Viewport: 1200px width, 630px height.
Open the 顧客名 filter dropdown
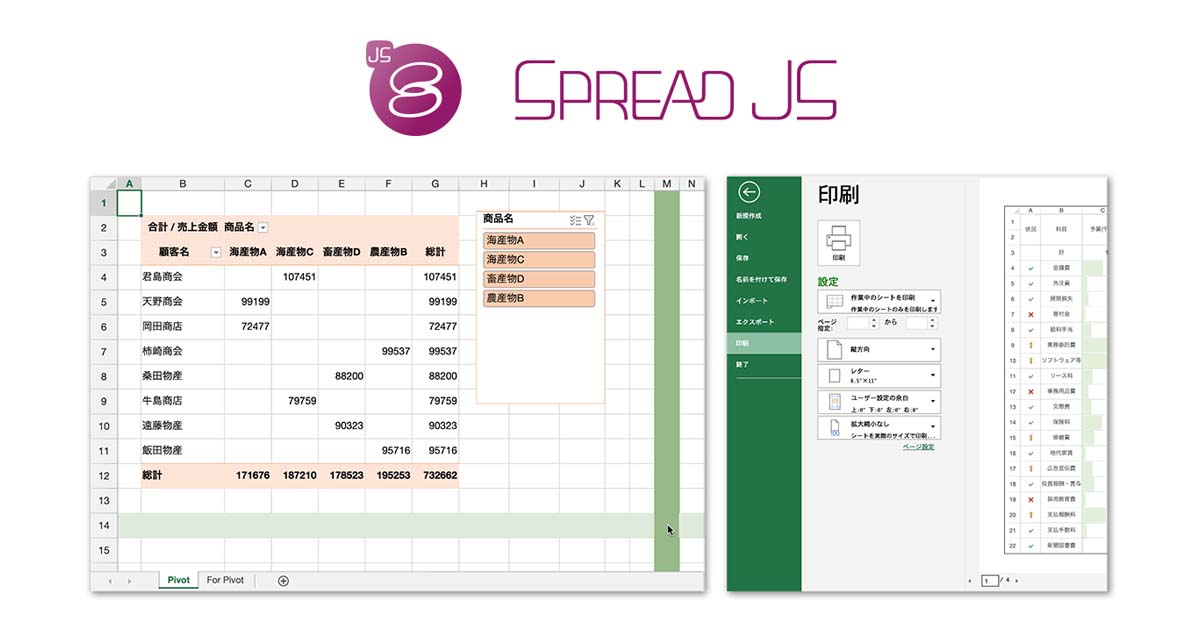[x=217, y=254]
